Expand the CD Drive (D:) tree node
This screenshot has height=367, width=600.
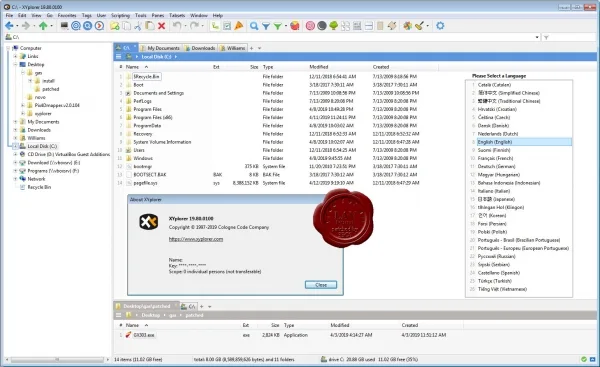(15, 154)
